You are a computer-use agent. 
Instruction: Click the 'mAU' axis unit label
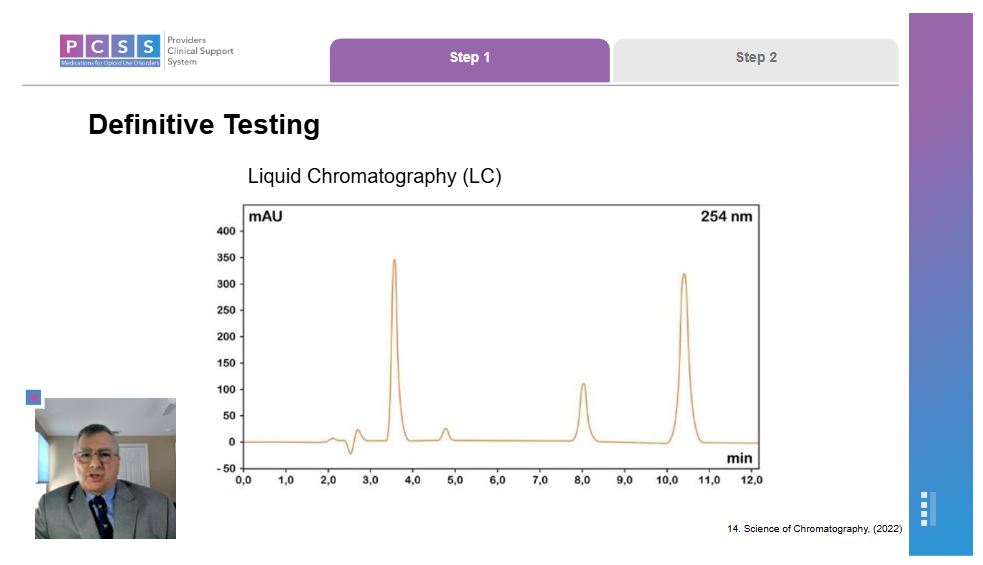click(x=264, y=216)
